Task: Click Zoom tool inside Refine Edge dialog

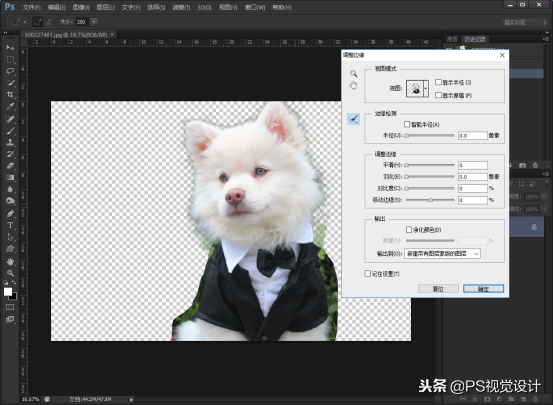Action: pos(353,73)
